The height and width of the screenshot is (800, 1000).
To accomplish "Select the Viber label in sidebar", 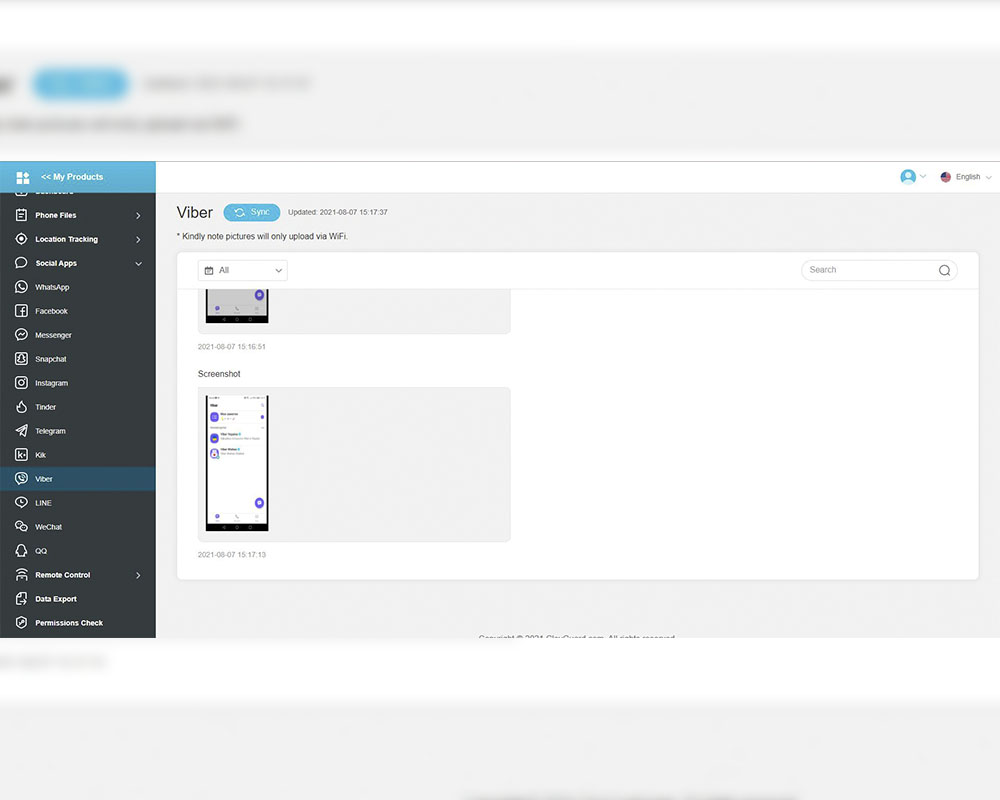I will (x=43, y=479).
